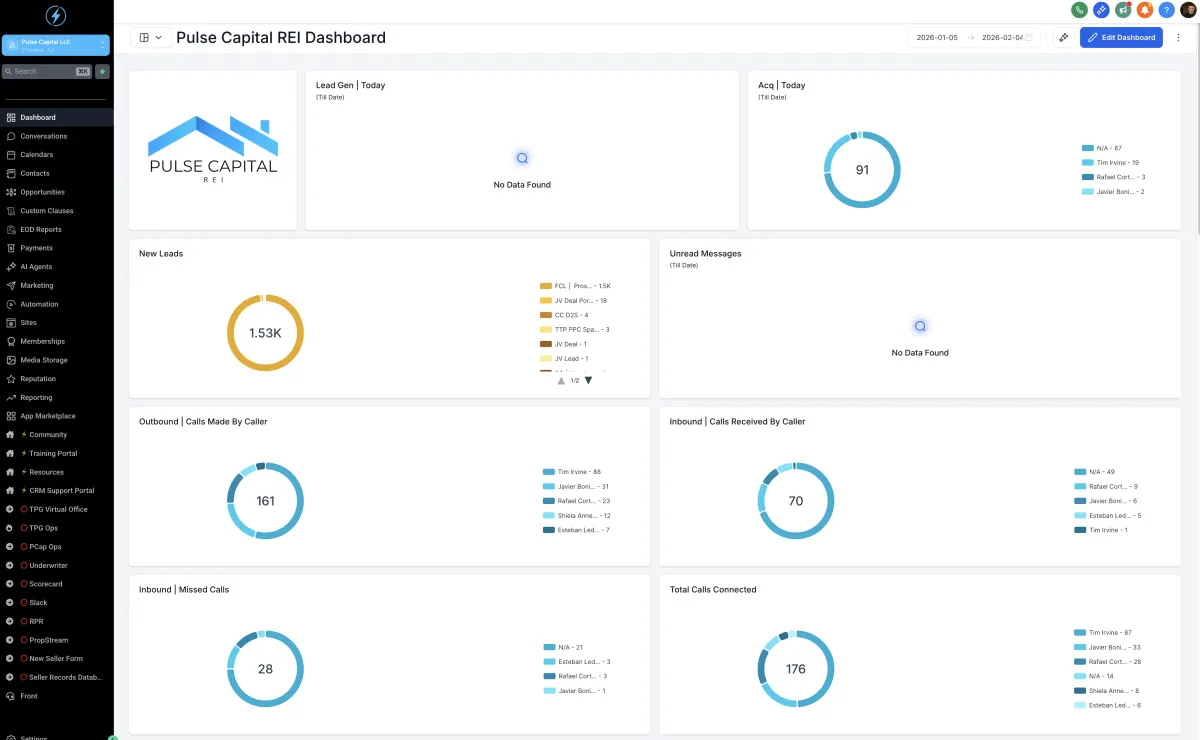Click the N/A - 21 legend entry

coord(563,647)
